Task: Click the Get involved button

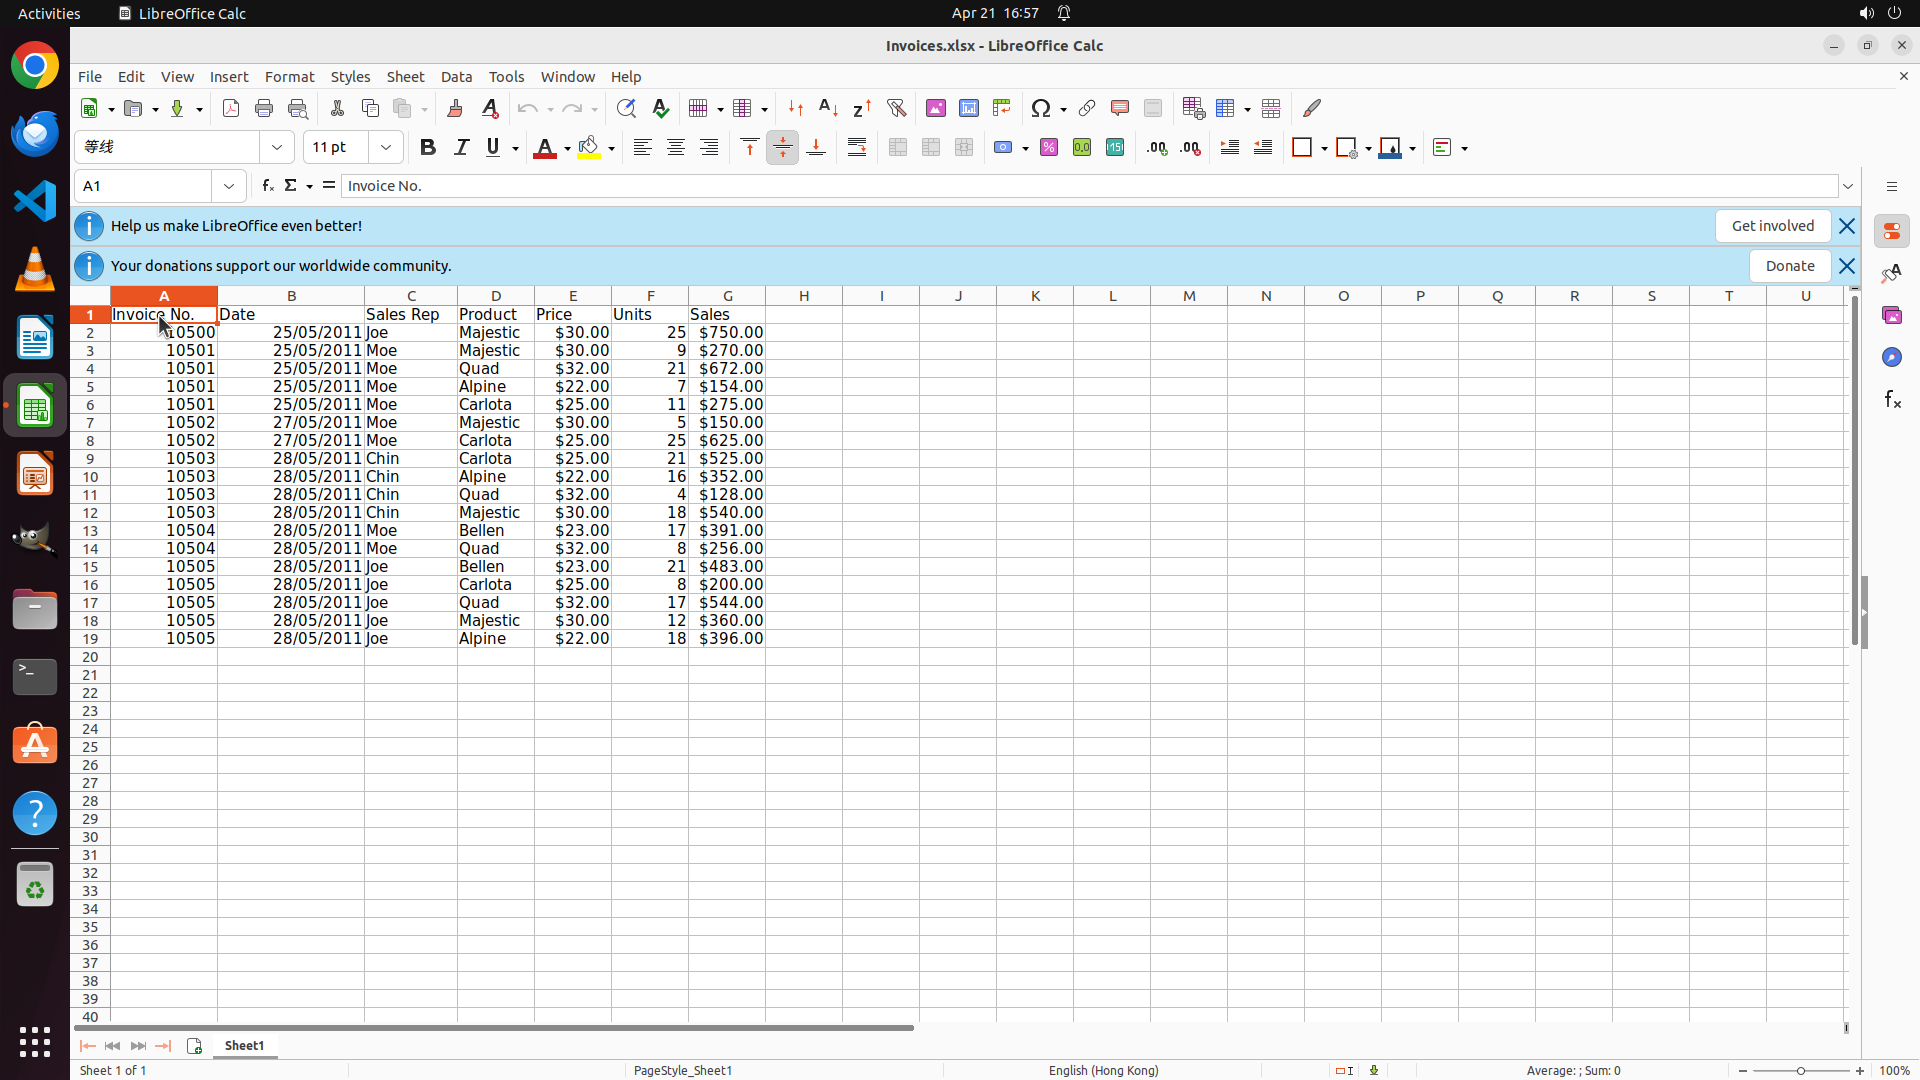Action: 1772,226
